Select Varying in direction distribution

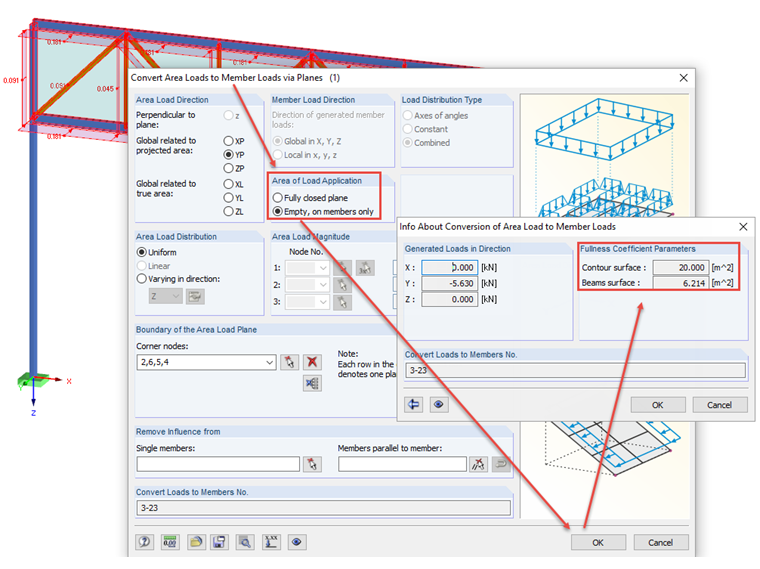[142, 279]
